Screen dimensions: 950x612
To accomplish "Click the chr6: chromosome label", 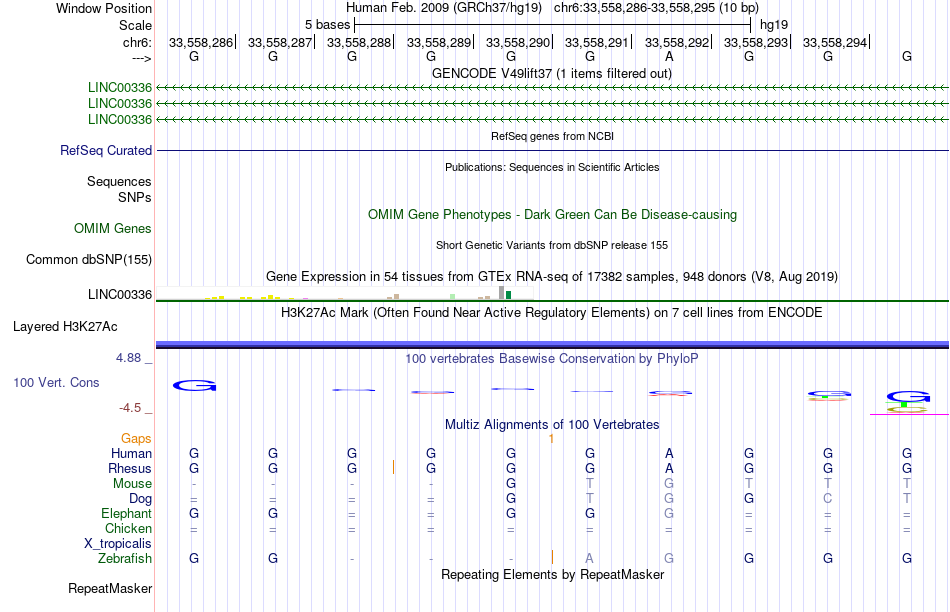I will [137, 42].
